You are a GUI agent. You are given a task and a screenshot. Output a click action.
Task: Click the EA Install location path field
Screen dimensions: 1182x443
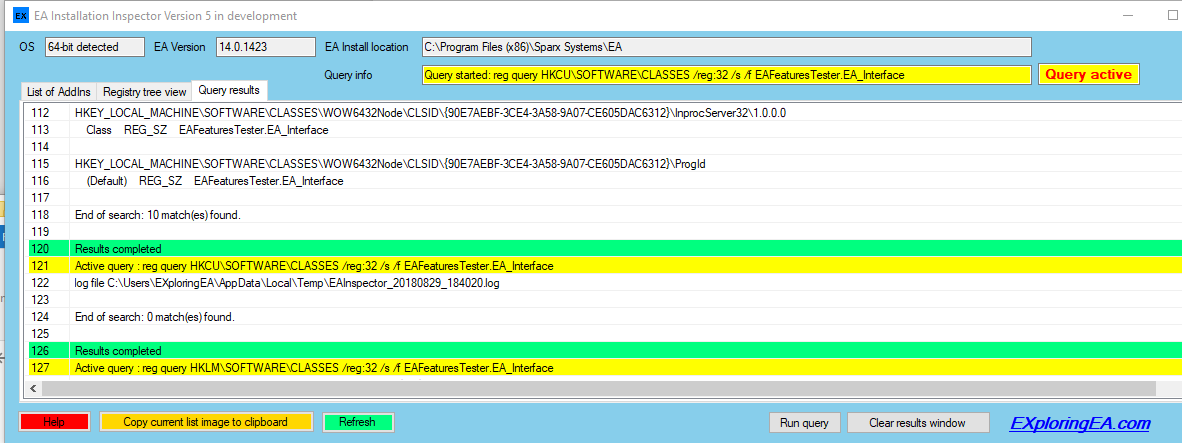725,47
